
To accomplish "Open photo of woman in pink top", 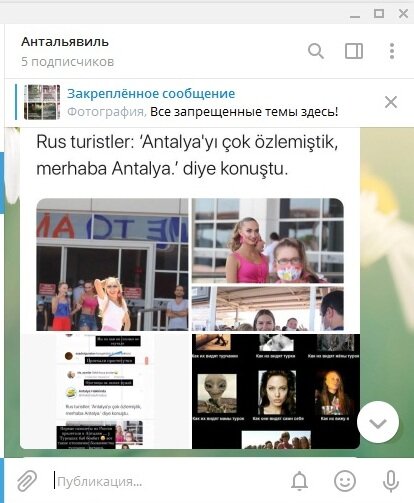I will pos(268,240).
